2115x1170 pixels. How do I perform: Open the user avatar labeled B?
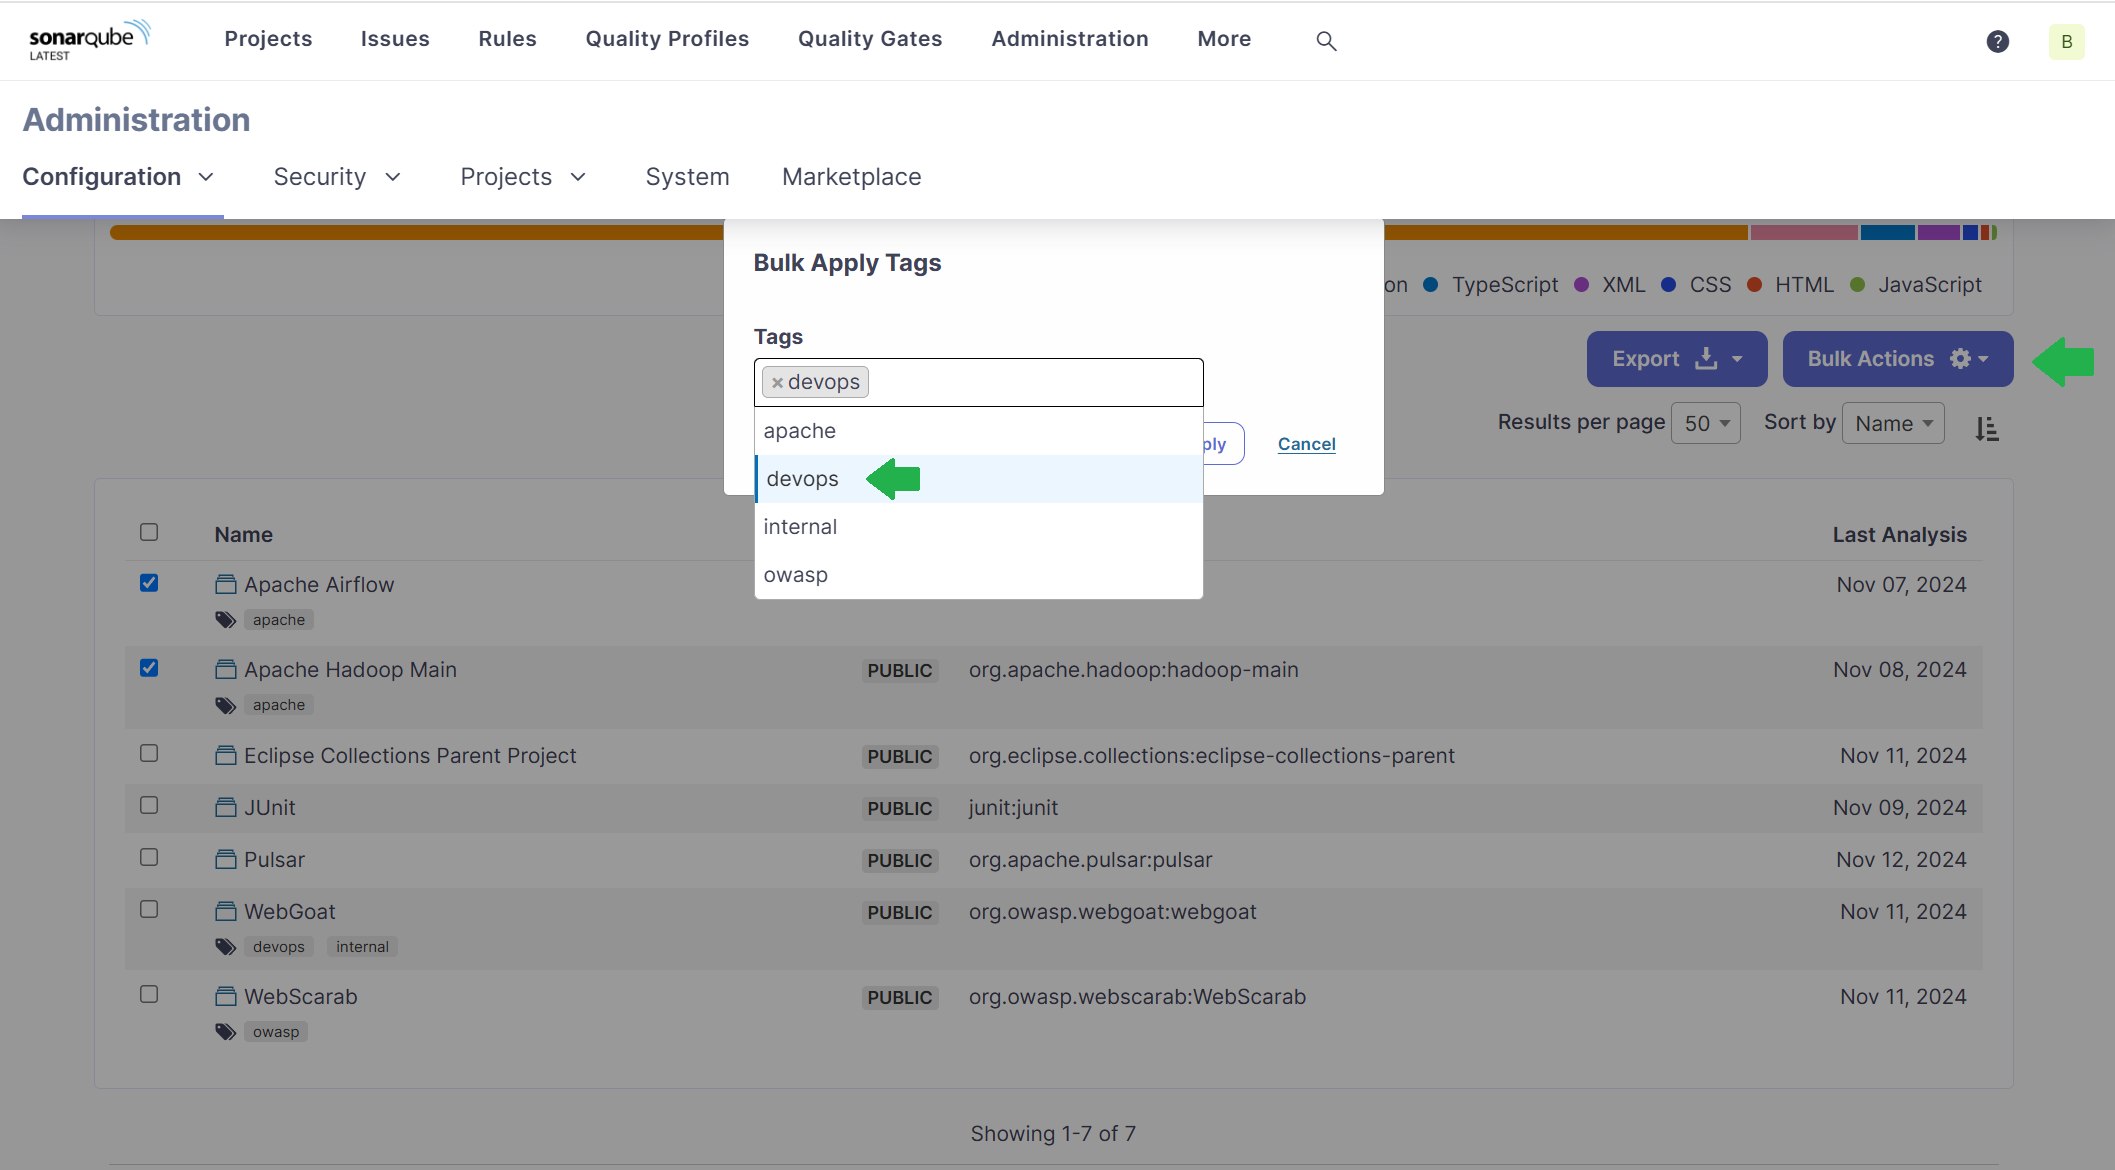(2066, 42)
